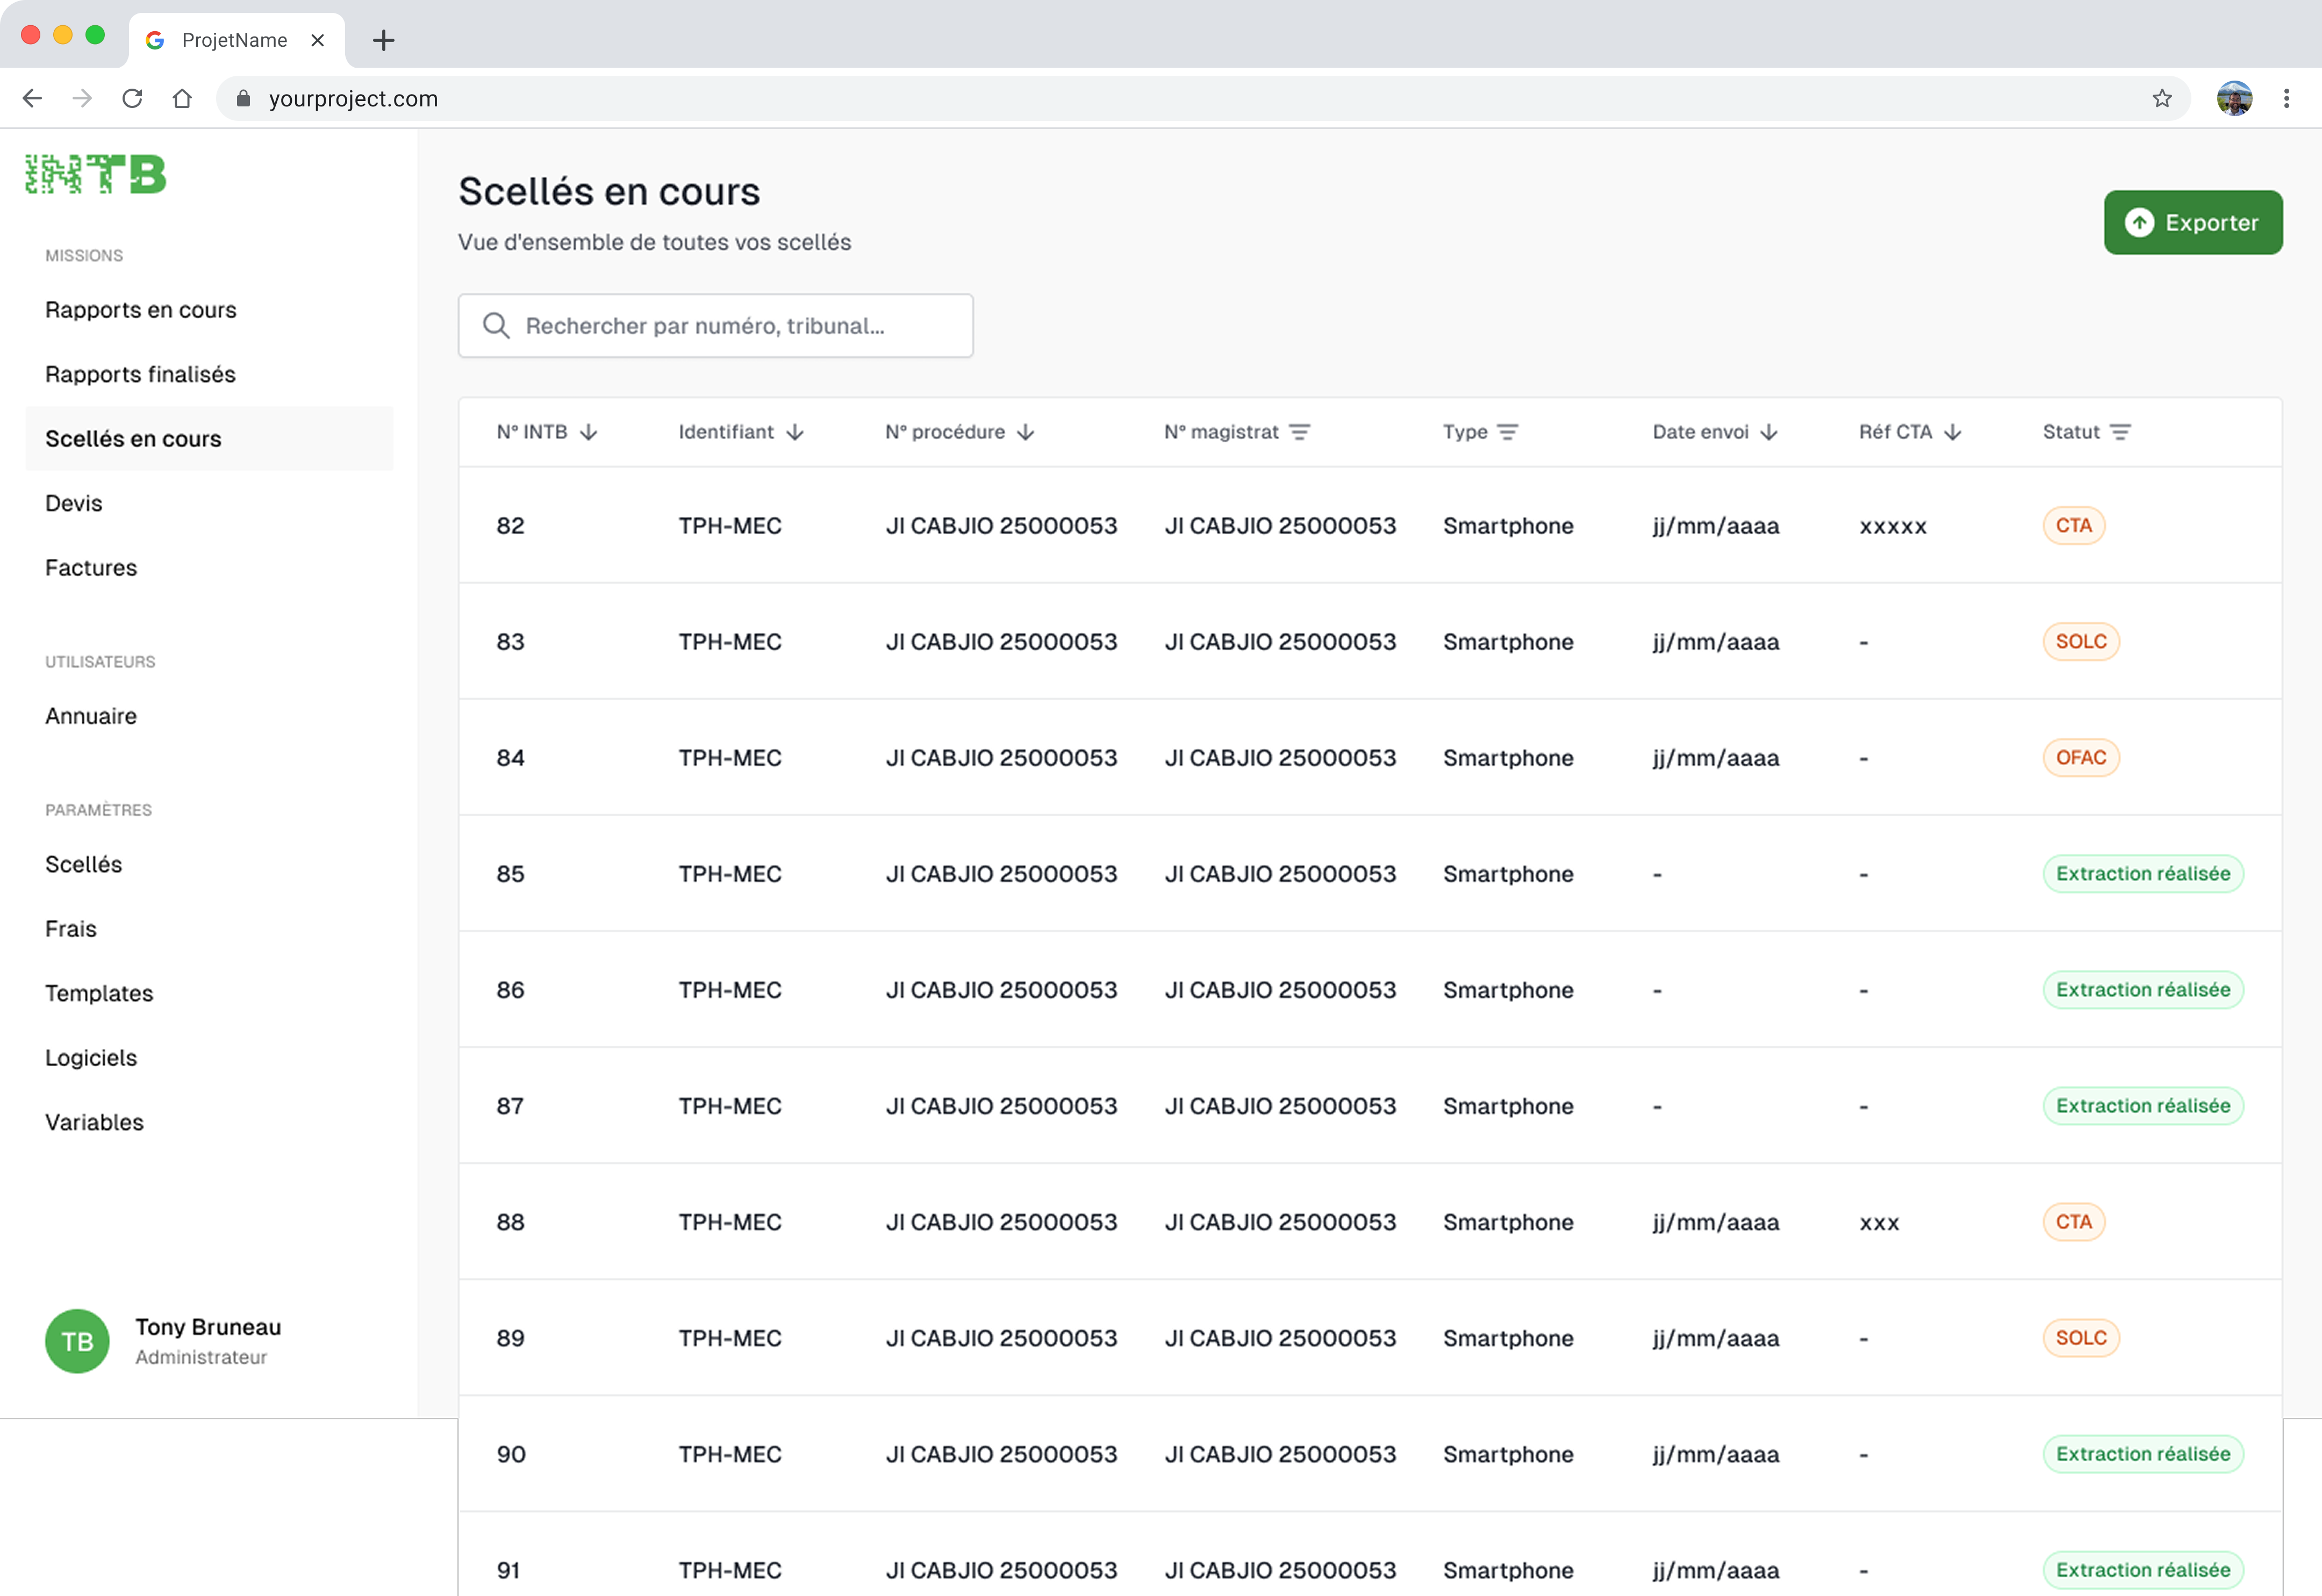Click the browser forward arrow

tap(82, 98)
